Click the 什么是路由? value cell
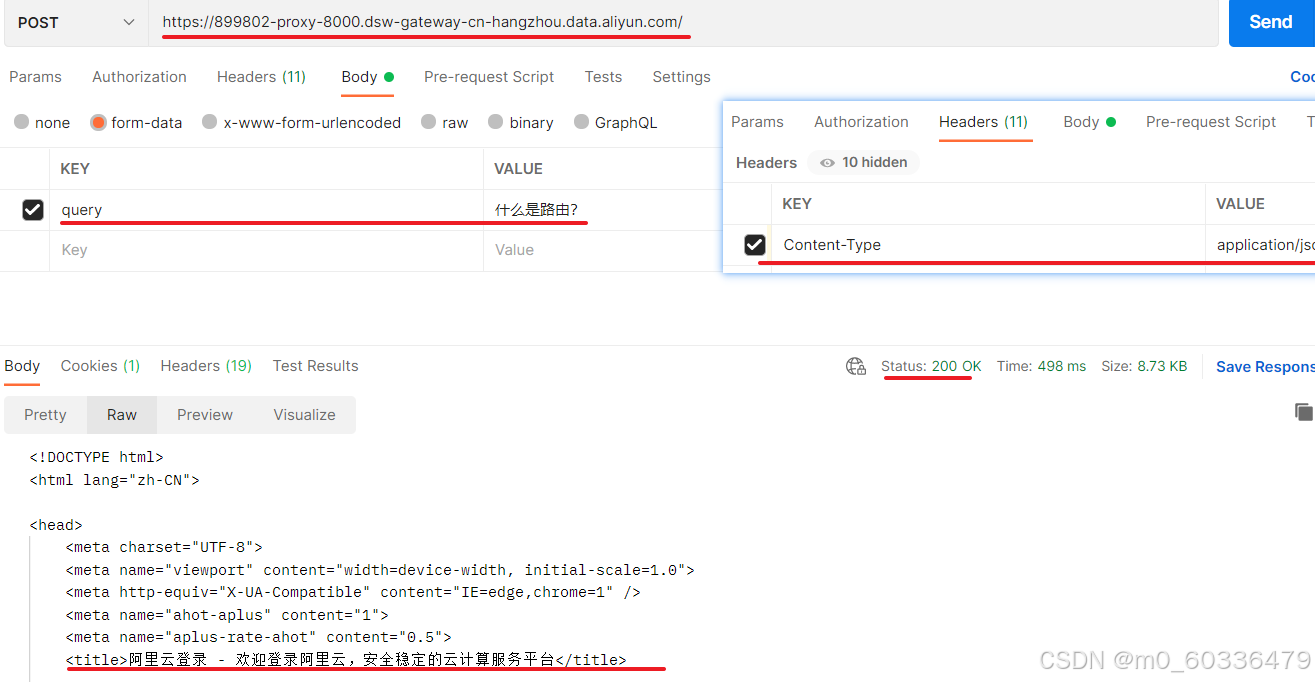The height and width of the screenshot is (682, 1315). tap(603, 210)
